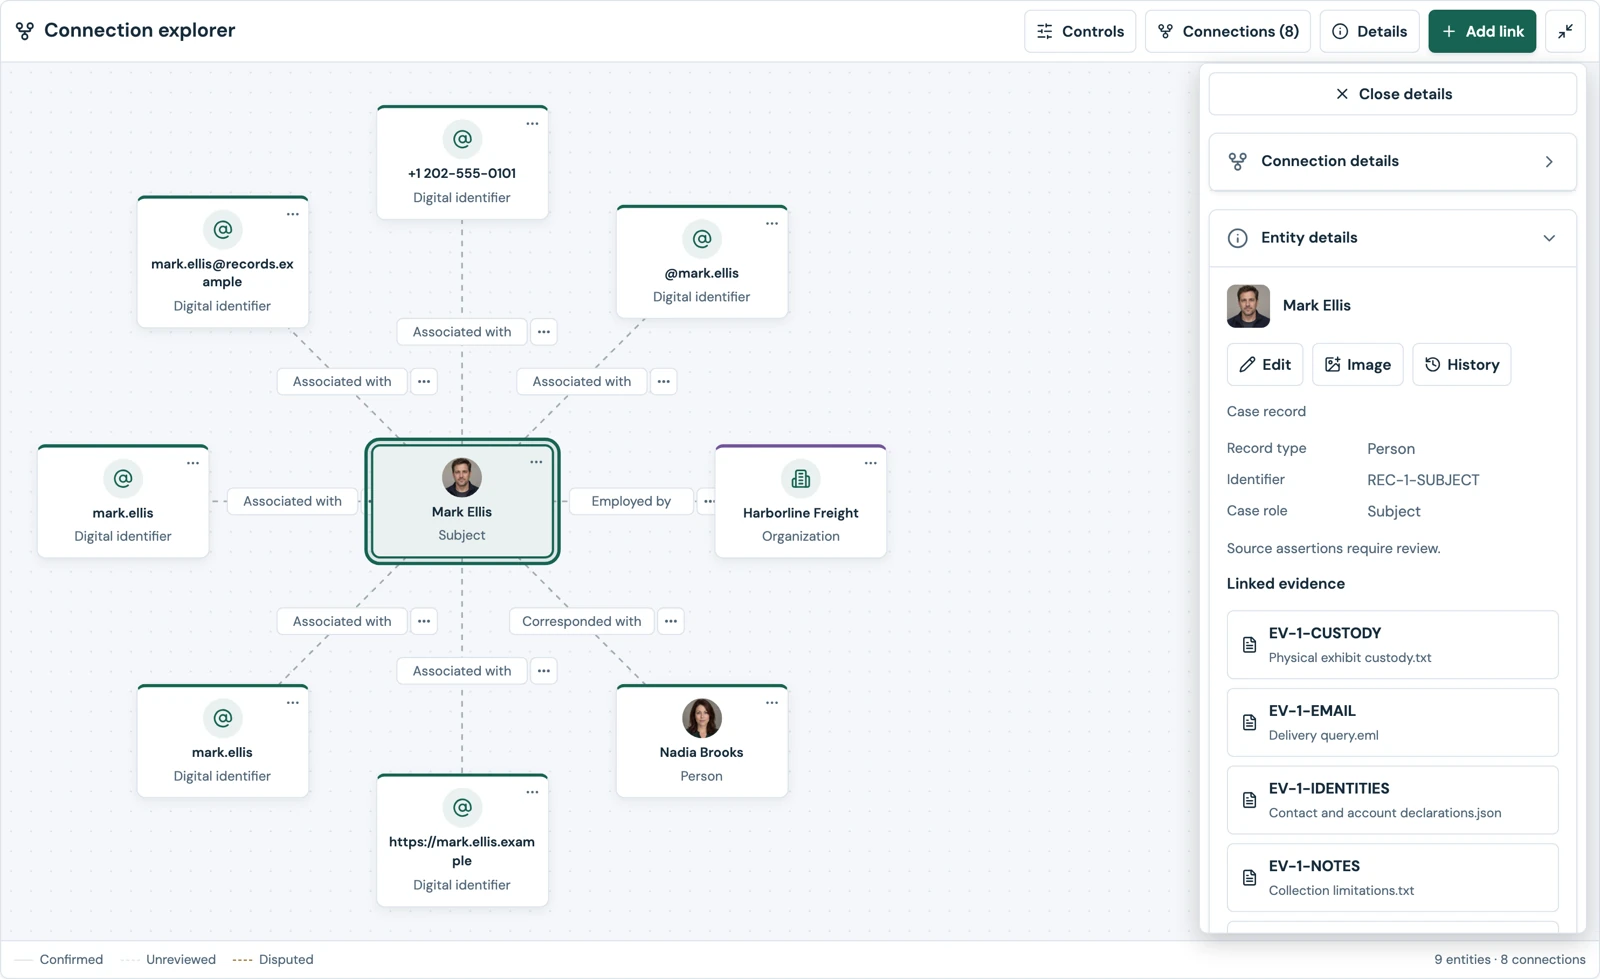Click the Unreviewed legend entry

168,959
